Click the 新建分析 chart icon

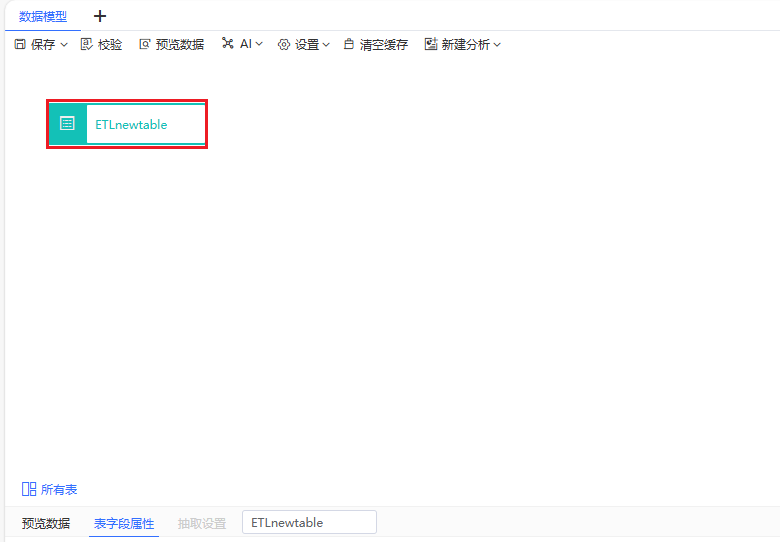pyautogui.click(x=431, y=44)
